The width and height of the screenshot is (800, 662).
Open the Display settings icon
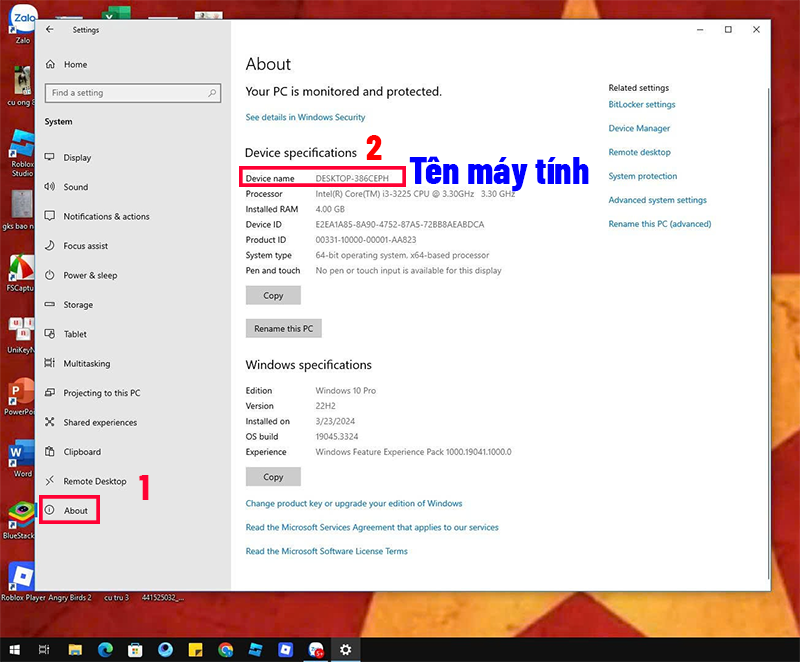[x=49, y=157]
